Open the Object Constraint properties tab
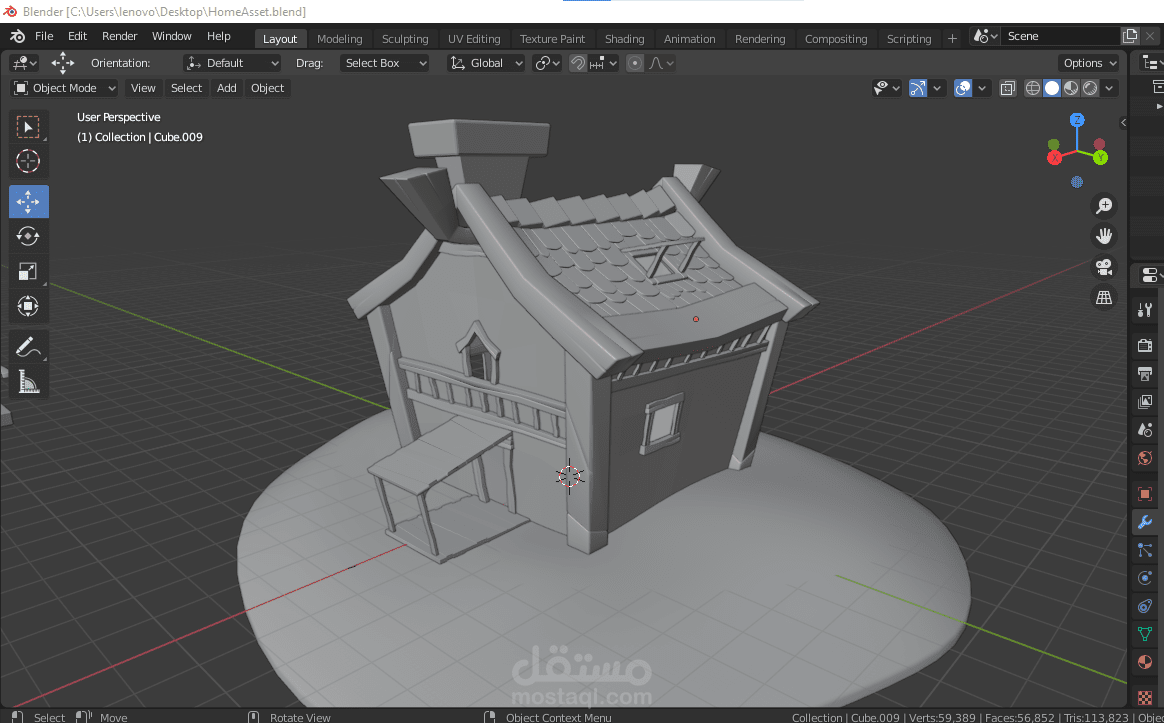Image resolution: width=1164 pixels, height=723 pixels. click(1145, 606)
